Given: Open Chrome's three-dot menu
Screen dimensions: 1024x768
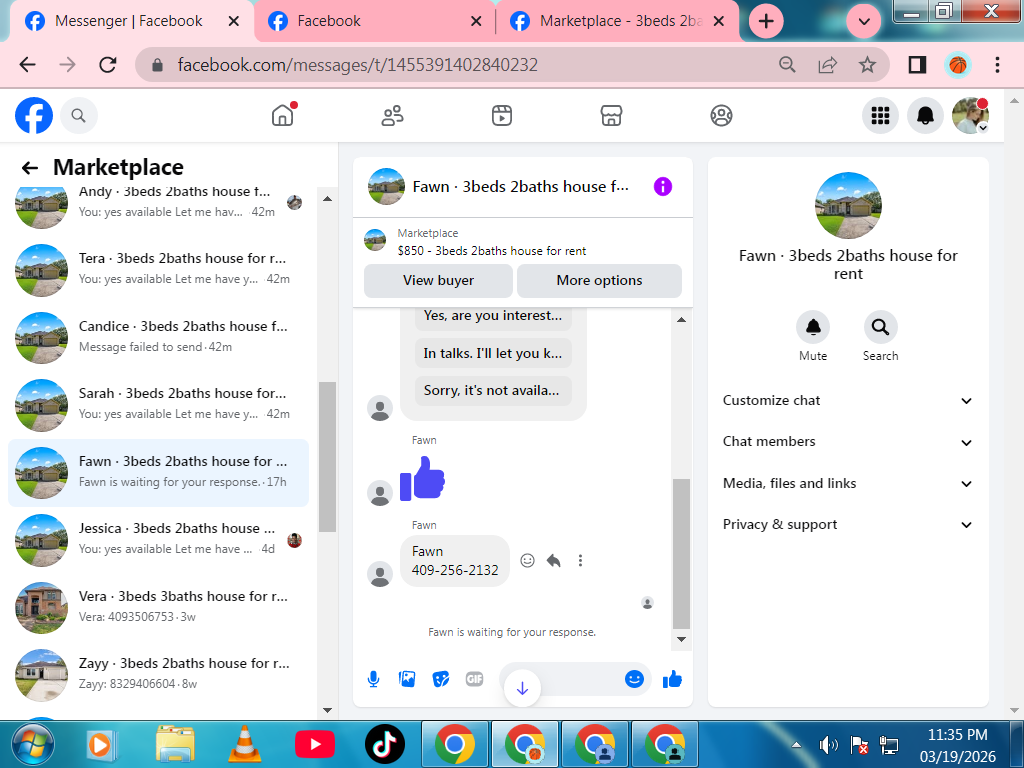Looking at the screenshot, I should (x=997, y=65).
